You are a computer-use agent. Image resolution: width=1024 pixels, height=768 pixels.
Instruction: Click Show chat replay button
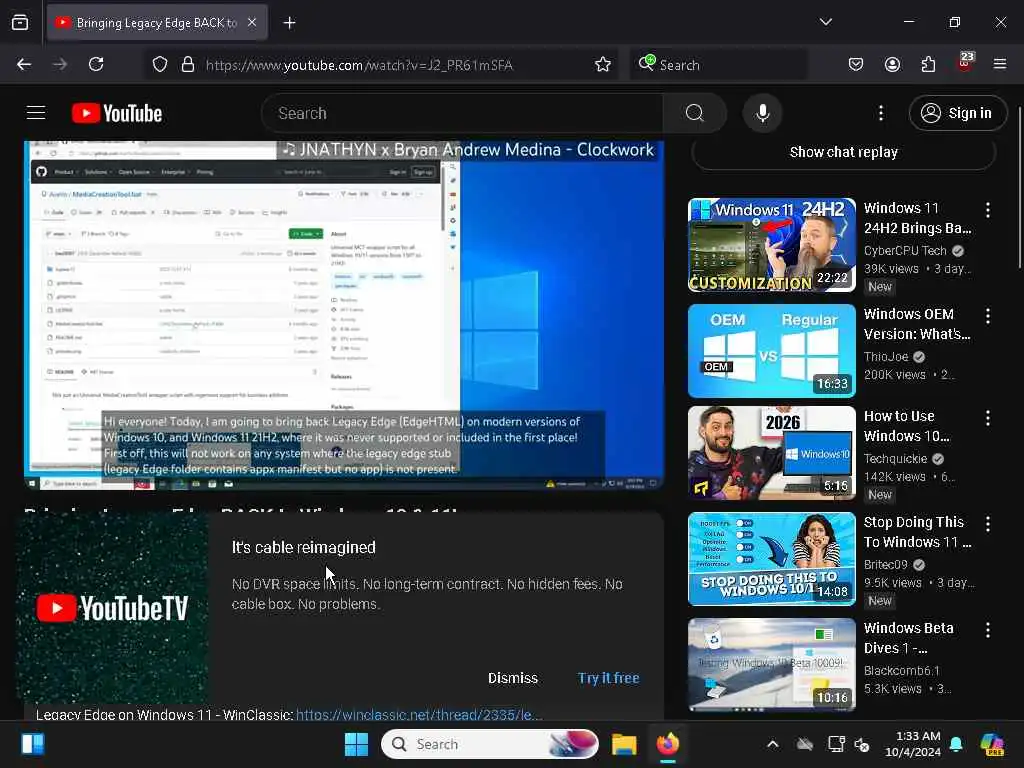click(844, 153)
